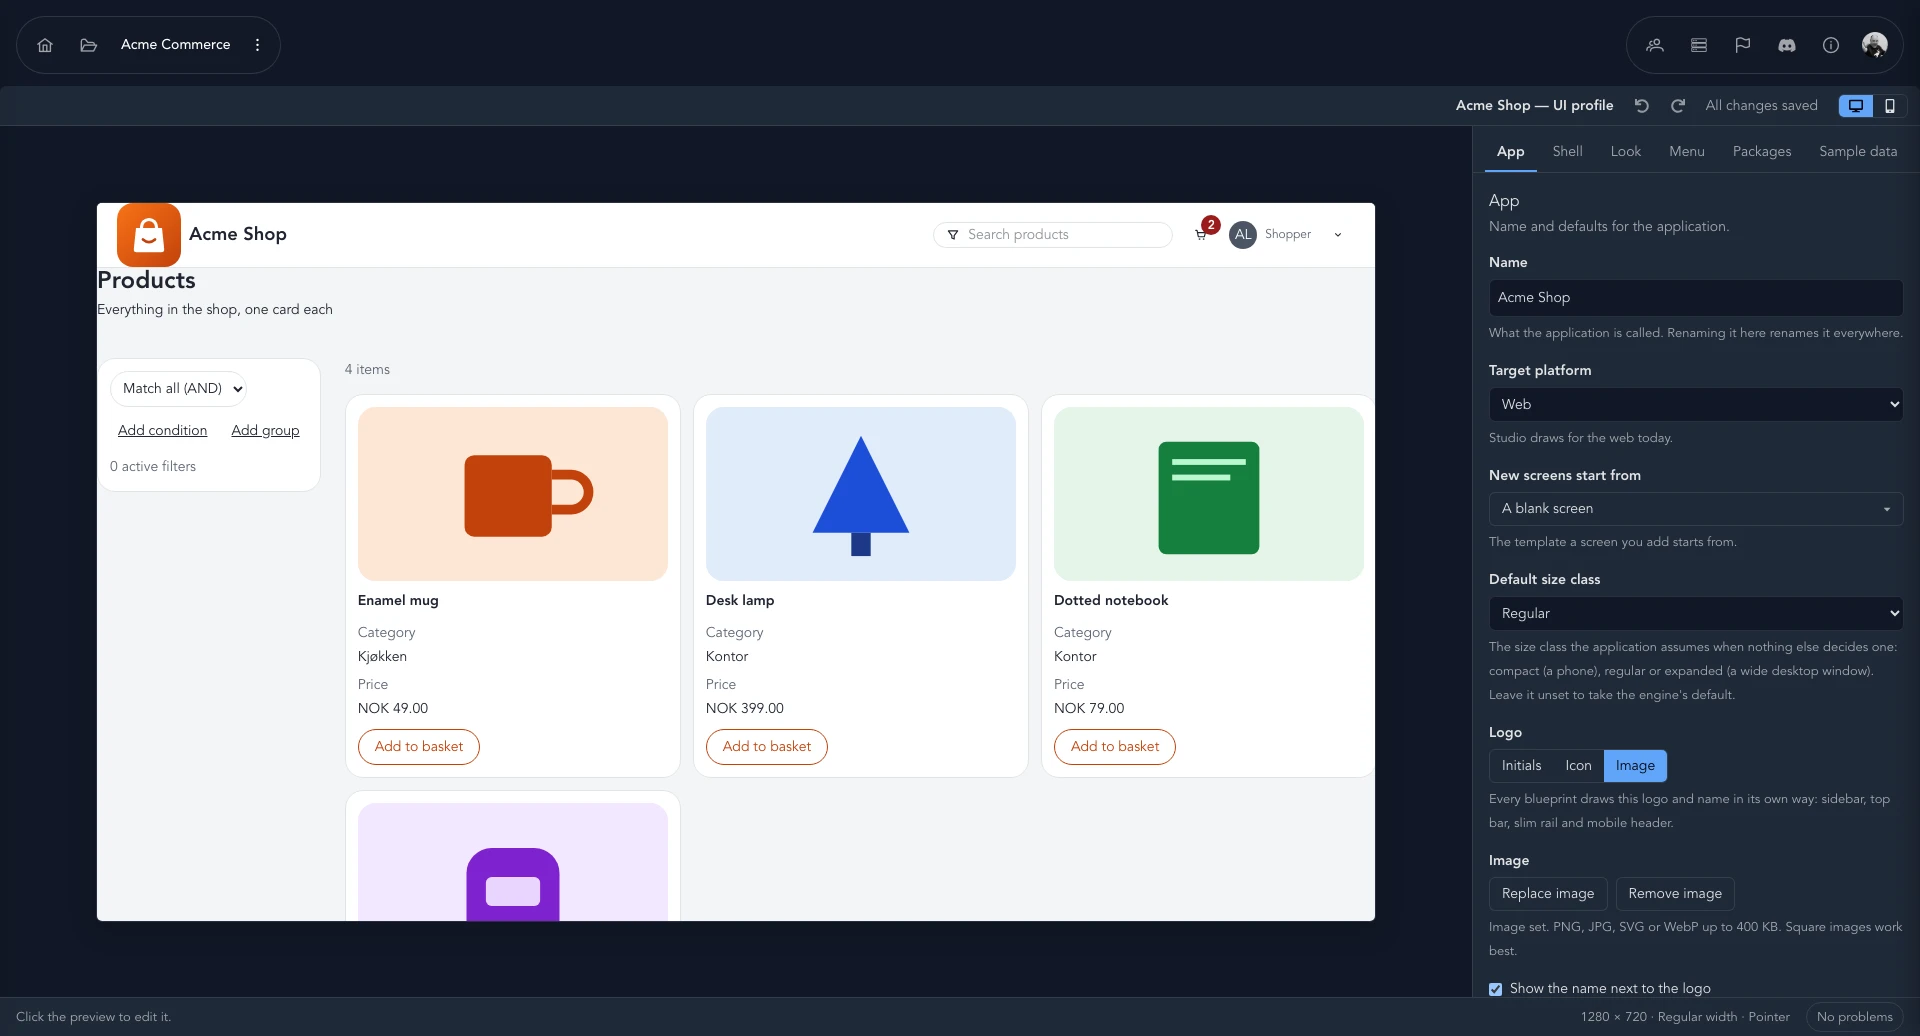Click the Add group link
This screenshot has width=1920, height=1036.
(265, 431)
